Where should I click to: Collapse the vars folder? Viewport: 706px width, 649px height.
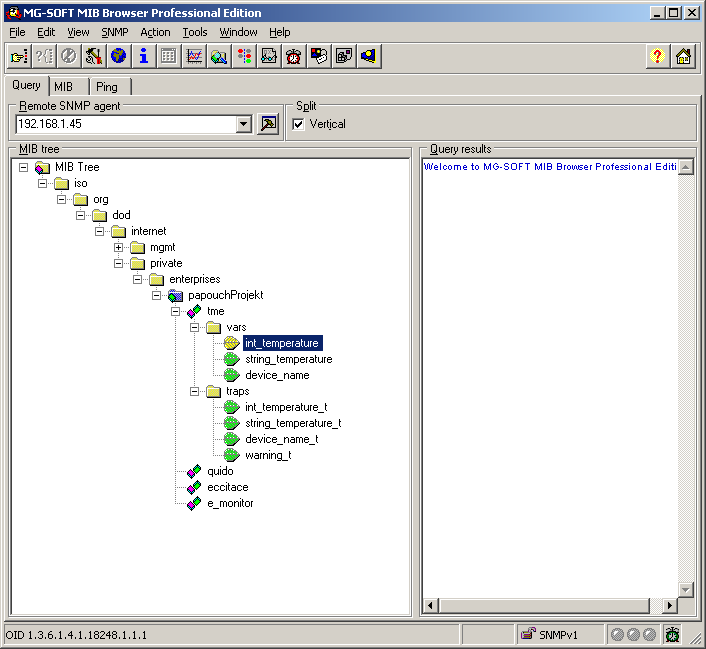click(194, 327)
